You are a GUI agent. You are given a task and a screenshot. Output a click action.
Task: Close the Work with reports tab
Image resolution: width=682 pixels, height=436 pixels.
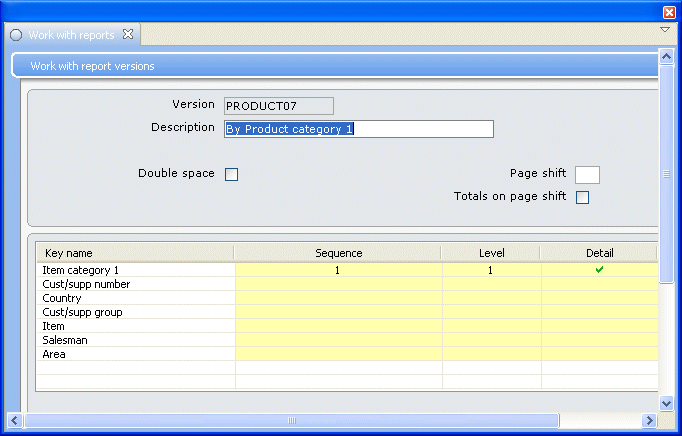click(127, 34)
